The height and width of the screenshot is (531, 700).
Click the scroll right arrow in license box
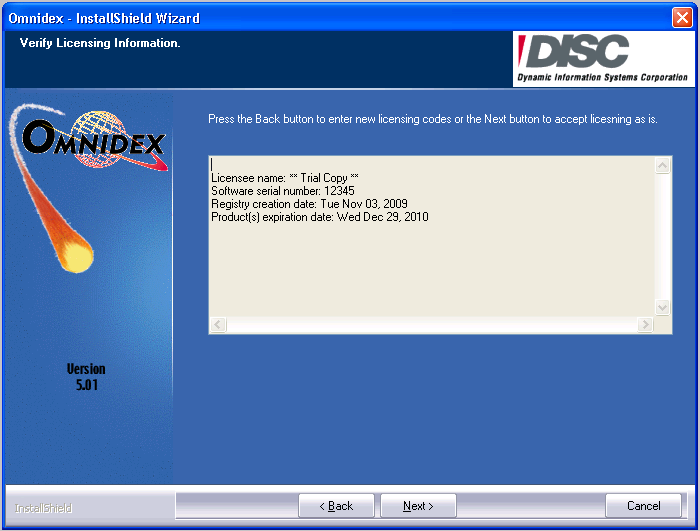coord(646,325)
